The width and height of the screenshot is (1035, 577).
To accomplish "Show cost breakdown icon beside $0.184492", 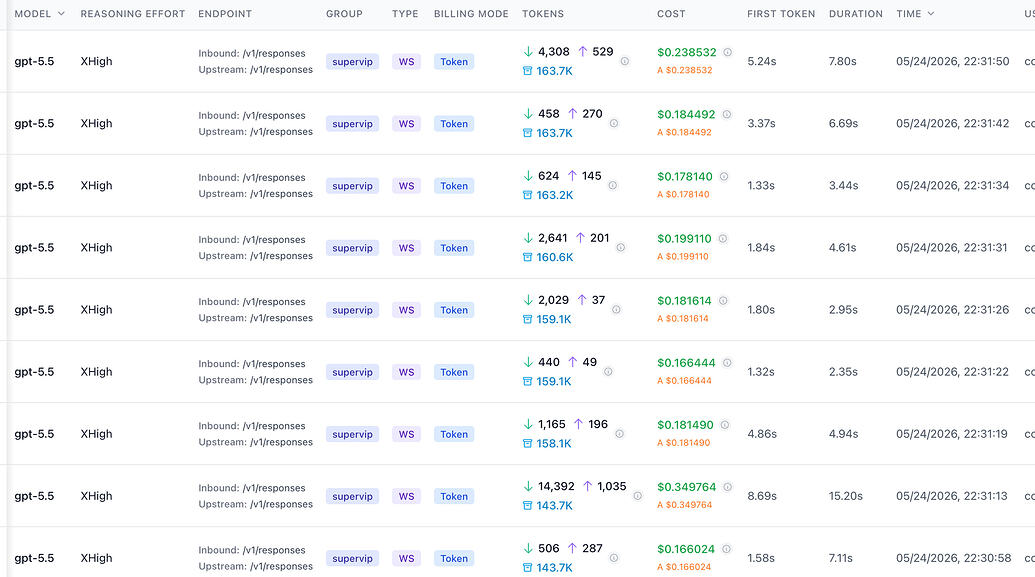I will point(727,114).
